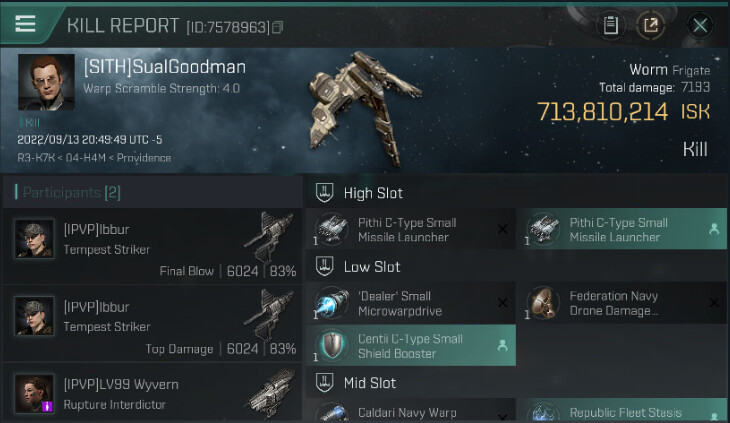This screenshot has height=423, width=730.
Task: Copy the kill report ID
Action: (277, 27)
